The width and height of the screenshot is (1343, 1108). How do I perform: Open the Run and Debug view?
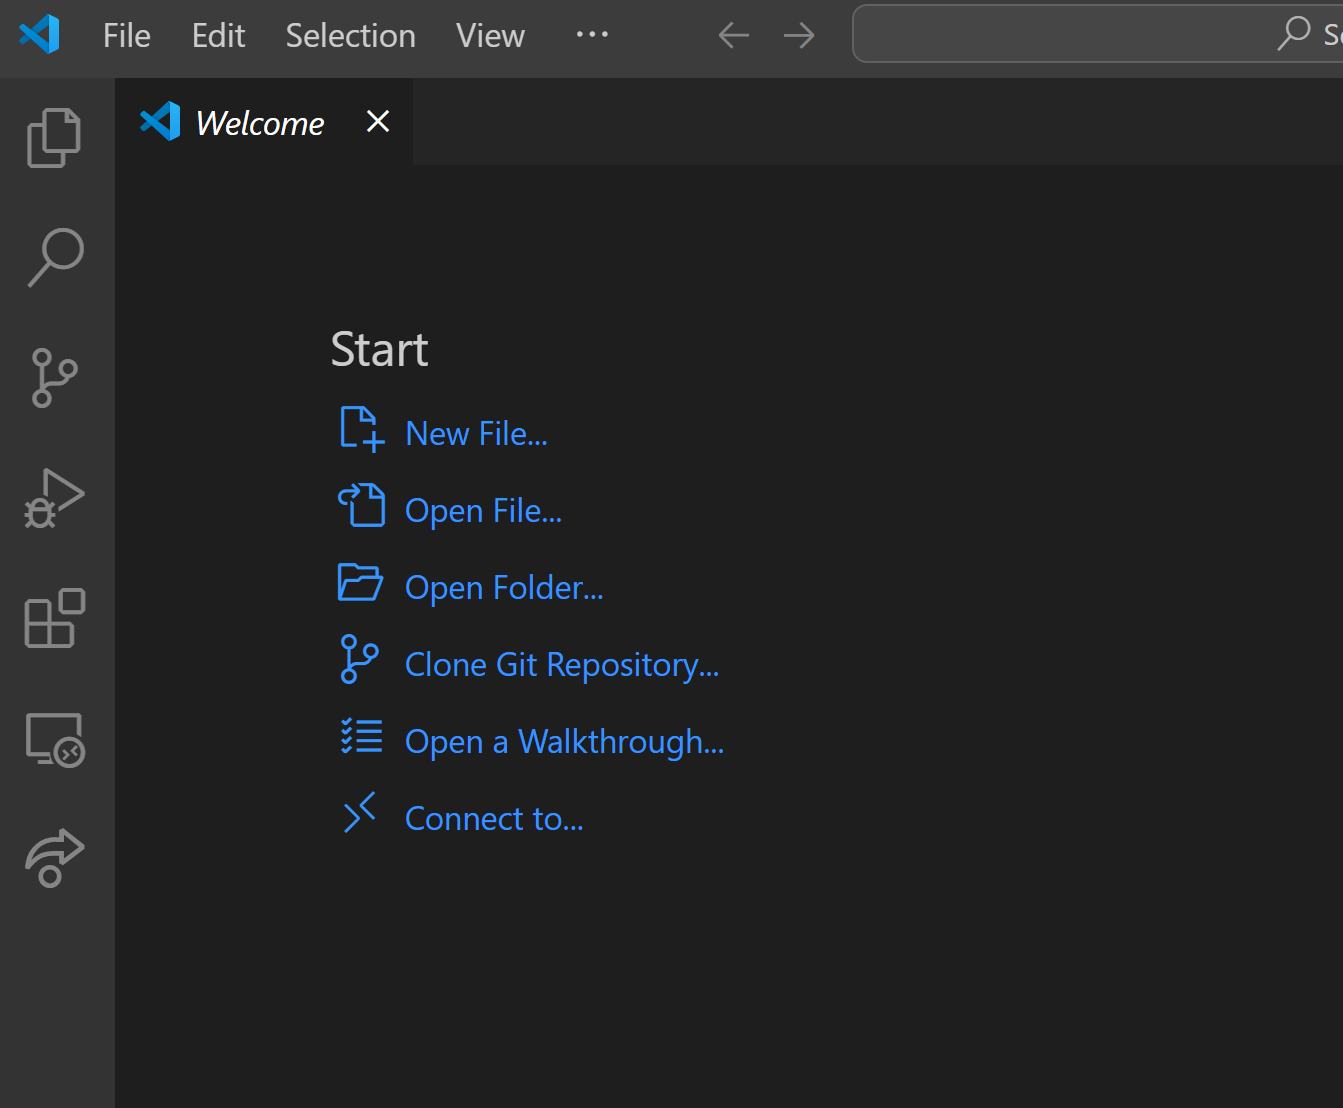54,498
